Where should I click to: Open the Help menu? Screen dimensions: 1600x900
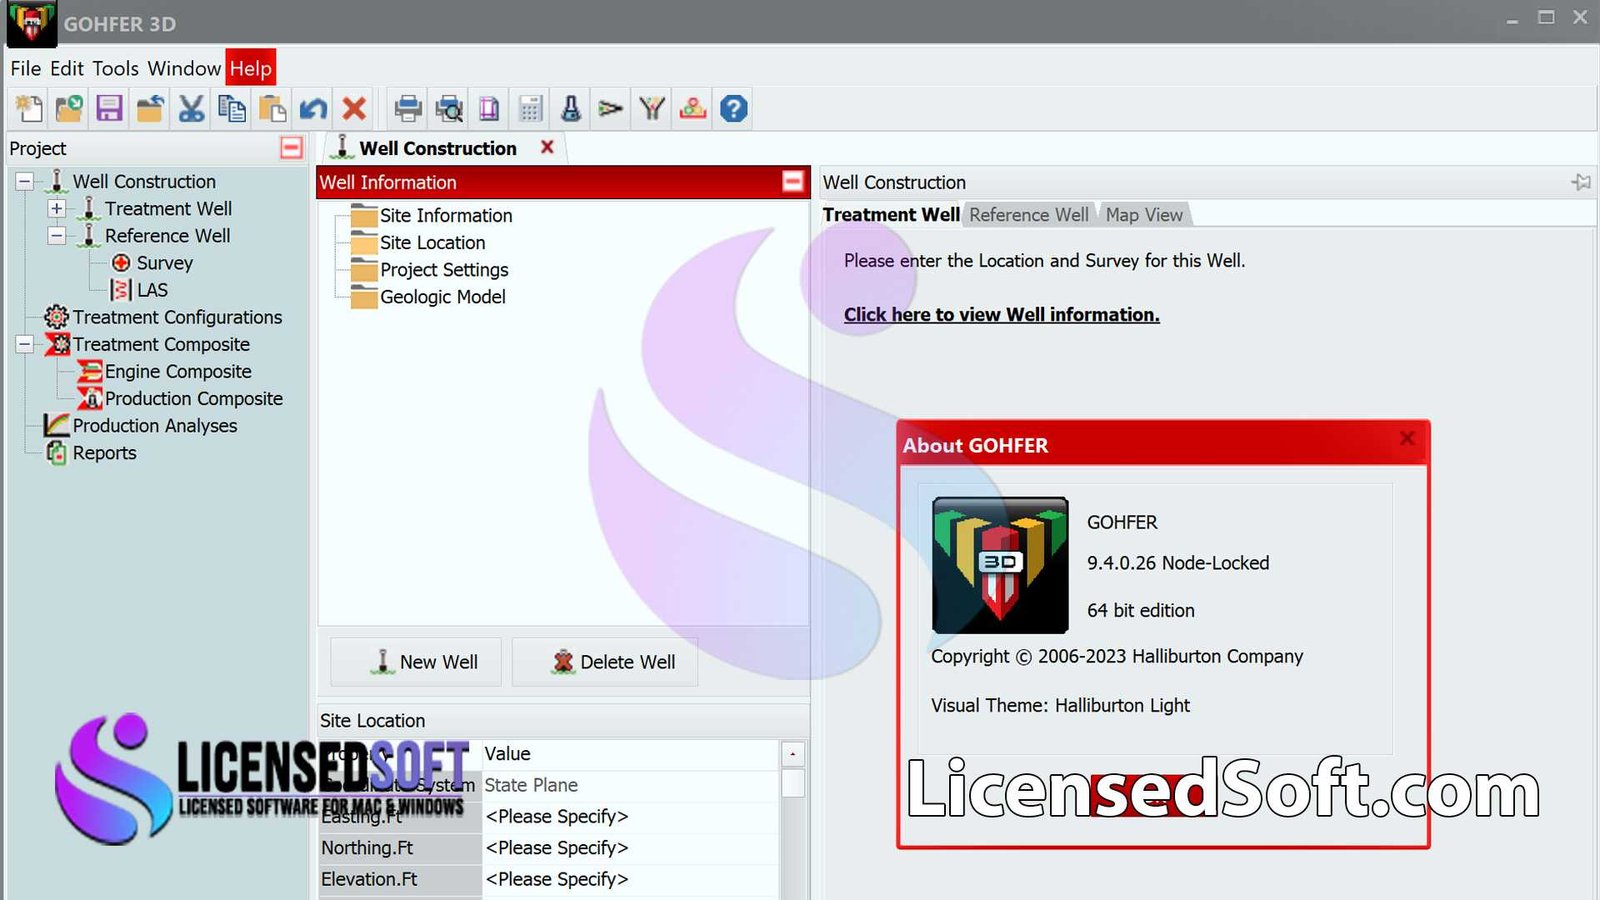point(250,68)
